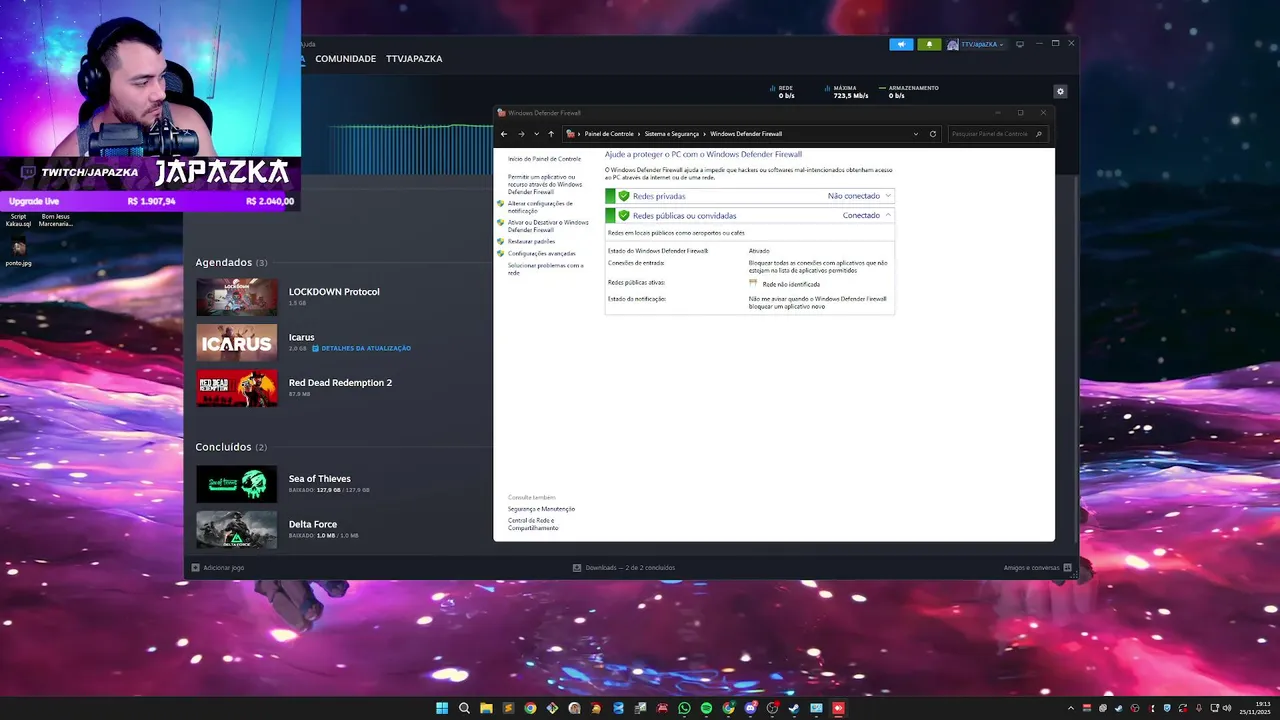The width and height of the screenshot is (1280, 720).
Task: Open Steam notifications bell icon
Action: point(929,44)
